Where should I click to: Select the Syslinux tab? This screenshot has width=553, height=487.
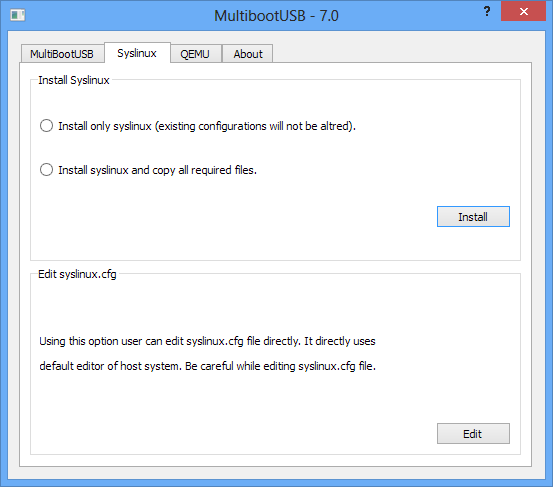(137, 53)
